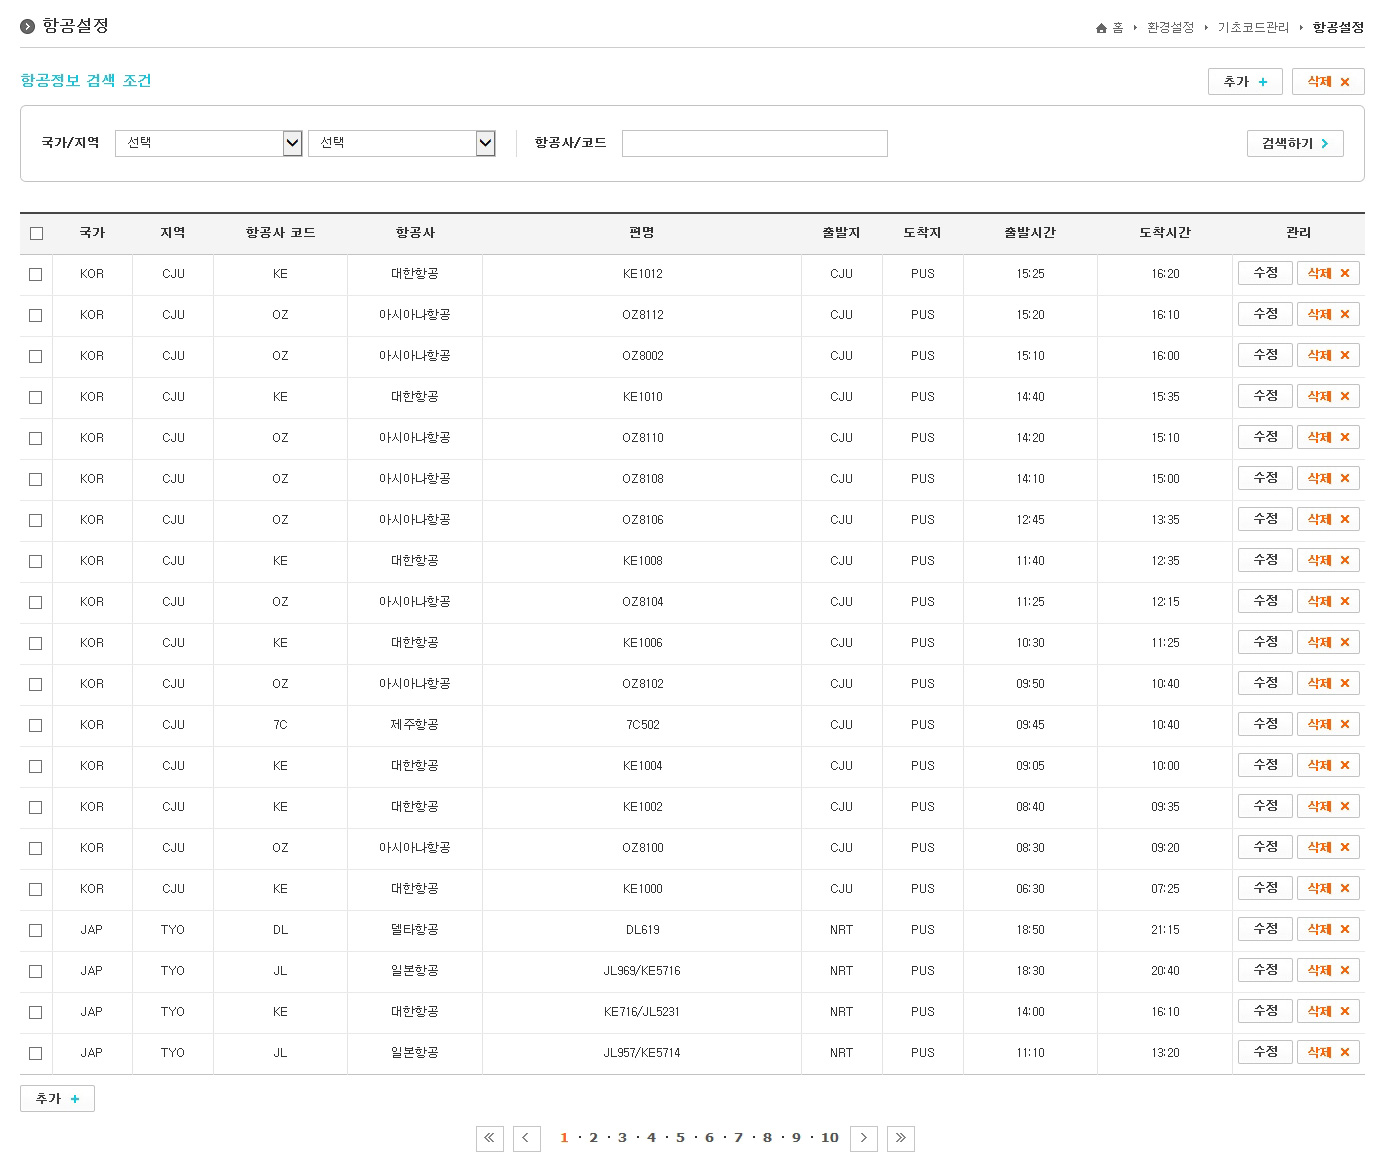
Task: Edit the JL969/KE5716 flight using 수정
Action: pyautogui.click(x=1265, y=970)
